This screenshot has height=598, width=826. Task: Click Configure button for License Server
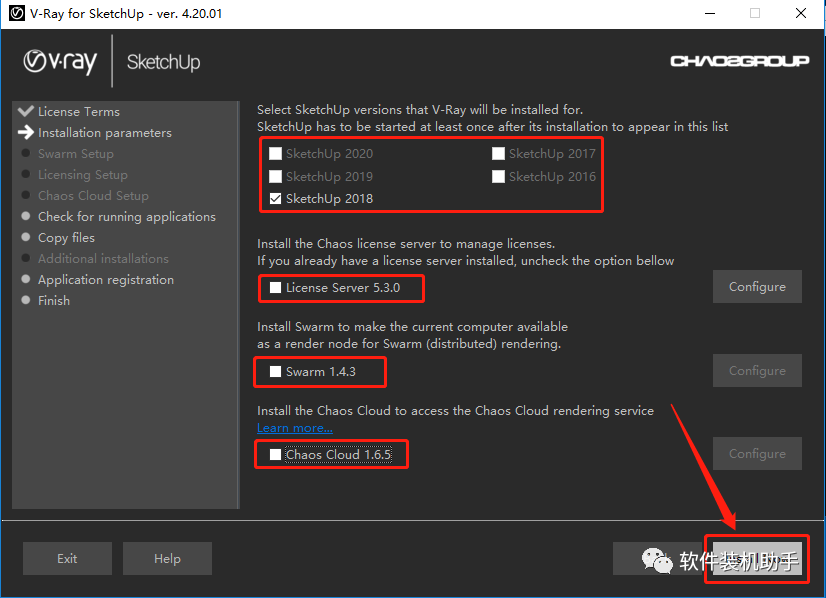tap(757, 287)
